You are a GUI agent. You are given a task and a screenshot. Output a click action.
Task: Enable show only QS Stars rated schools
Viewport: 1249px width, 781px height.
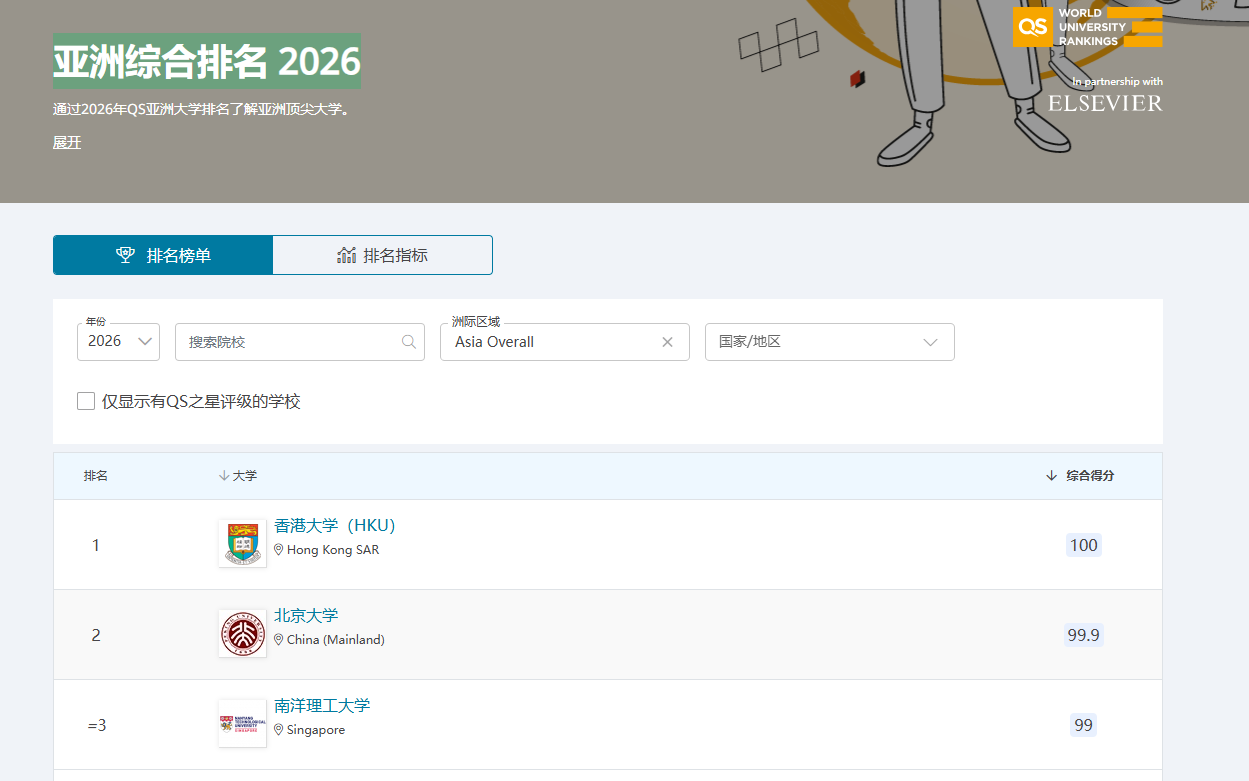[86, 401]
